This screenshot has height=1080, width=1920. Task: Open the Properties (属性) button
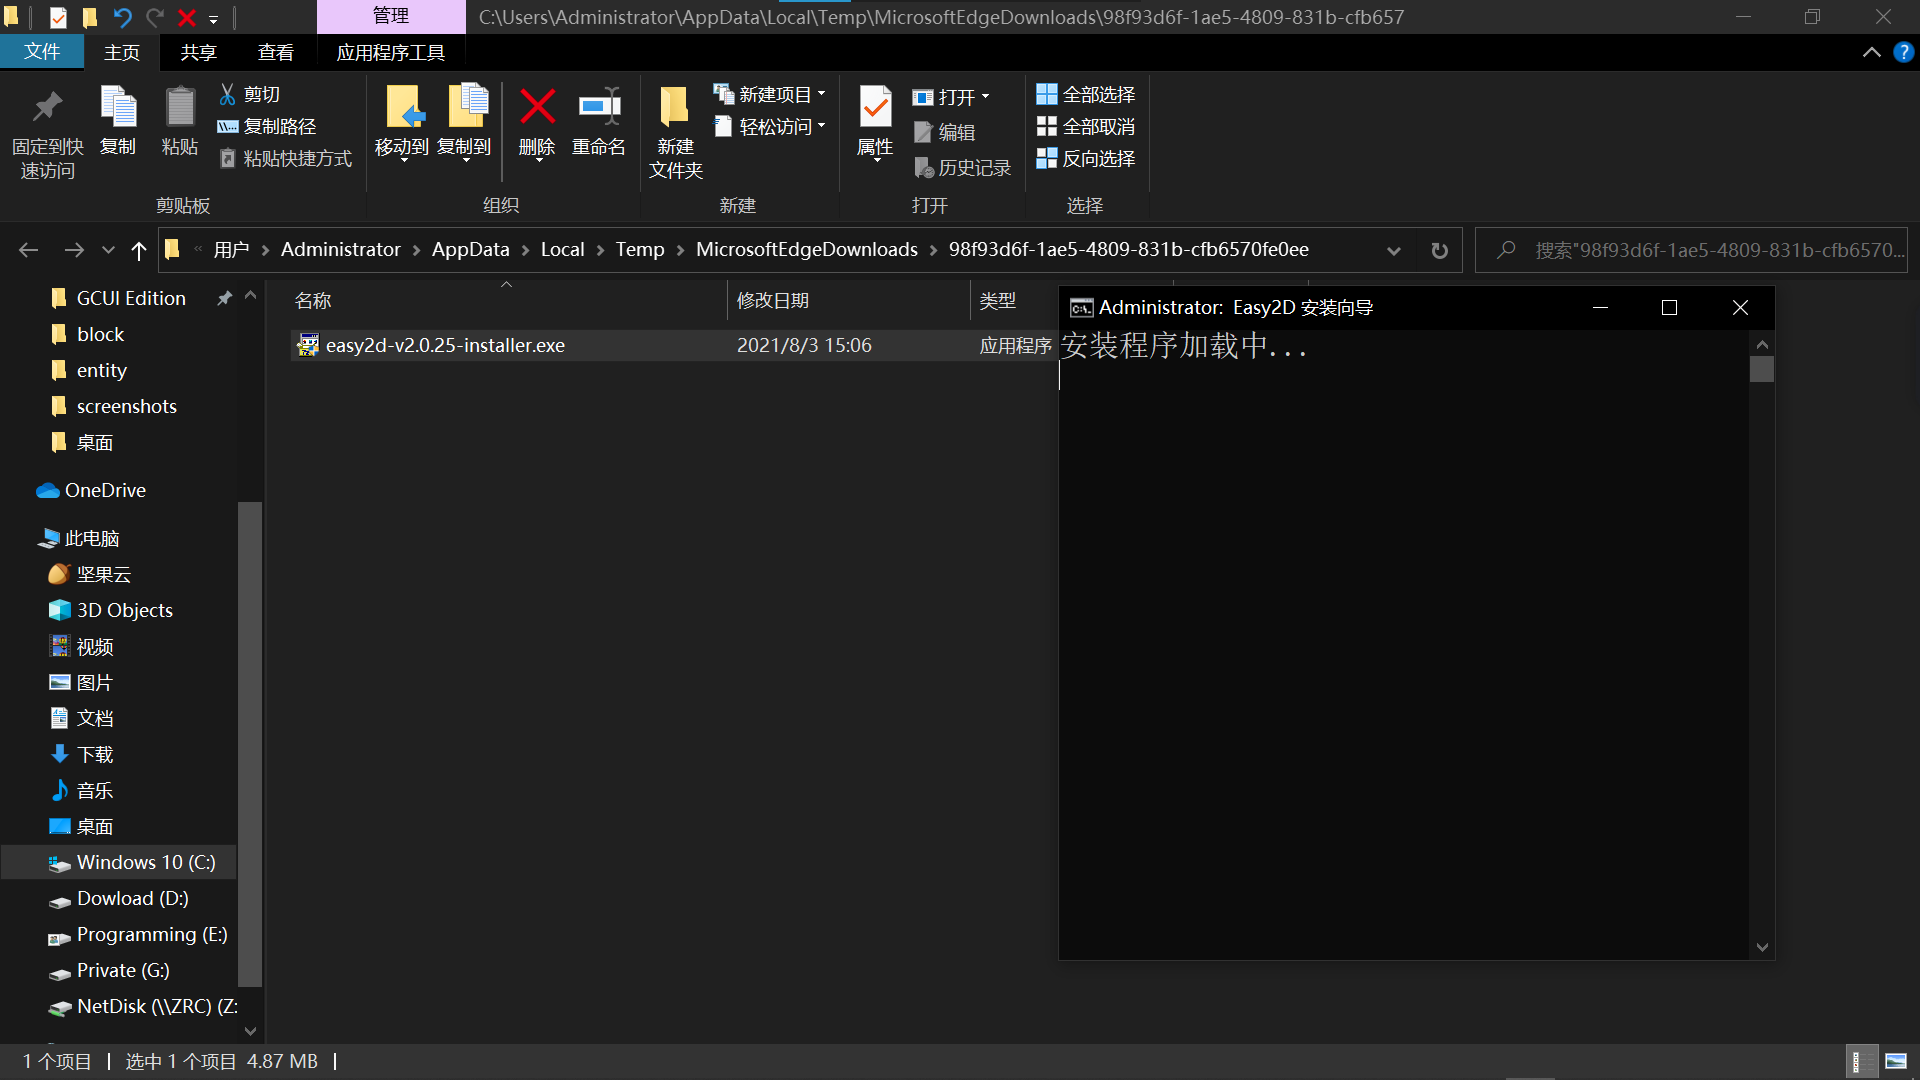click(875, 122)
